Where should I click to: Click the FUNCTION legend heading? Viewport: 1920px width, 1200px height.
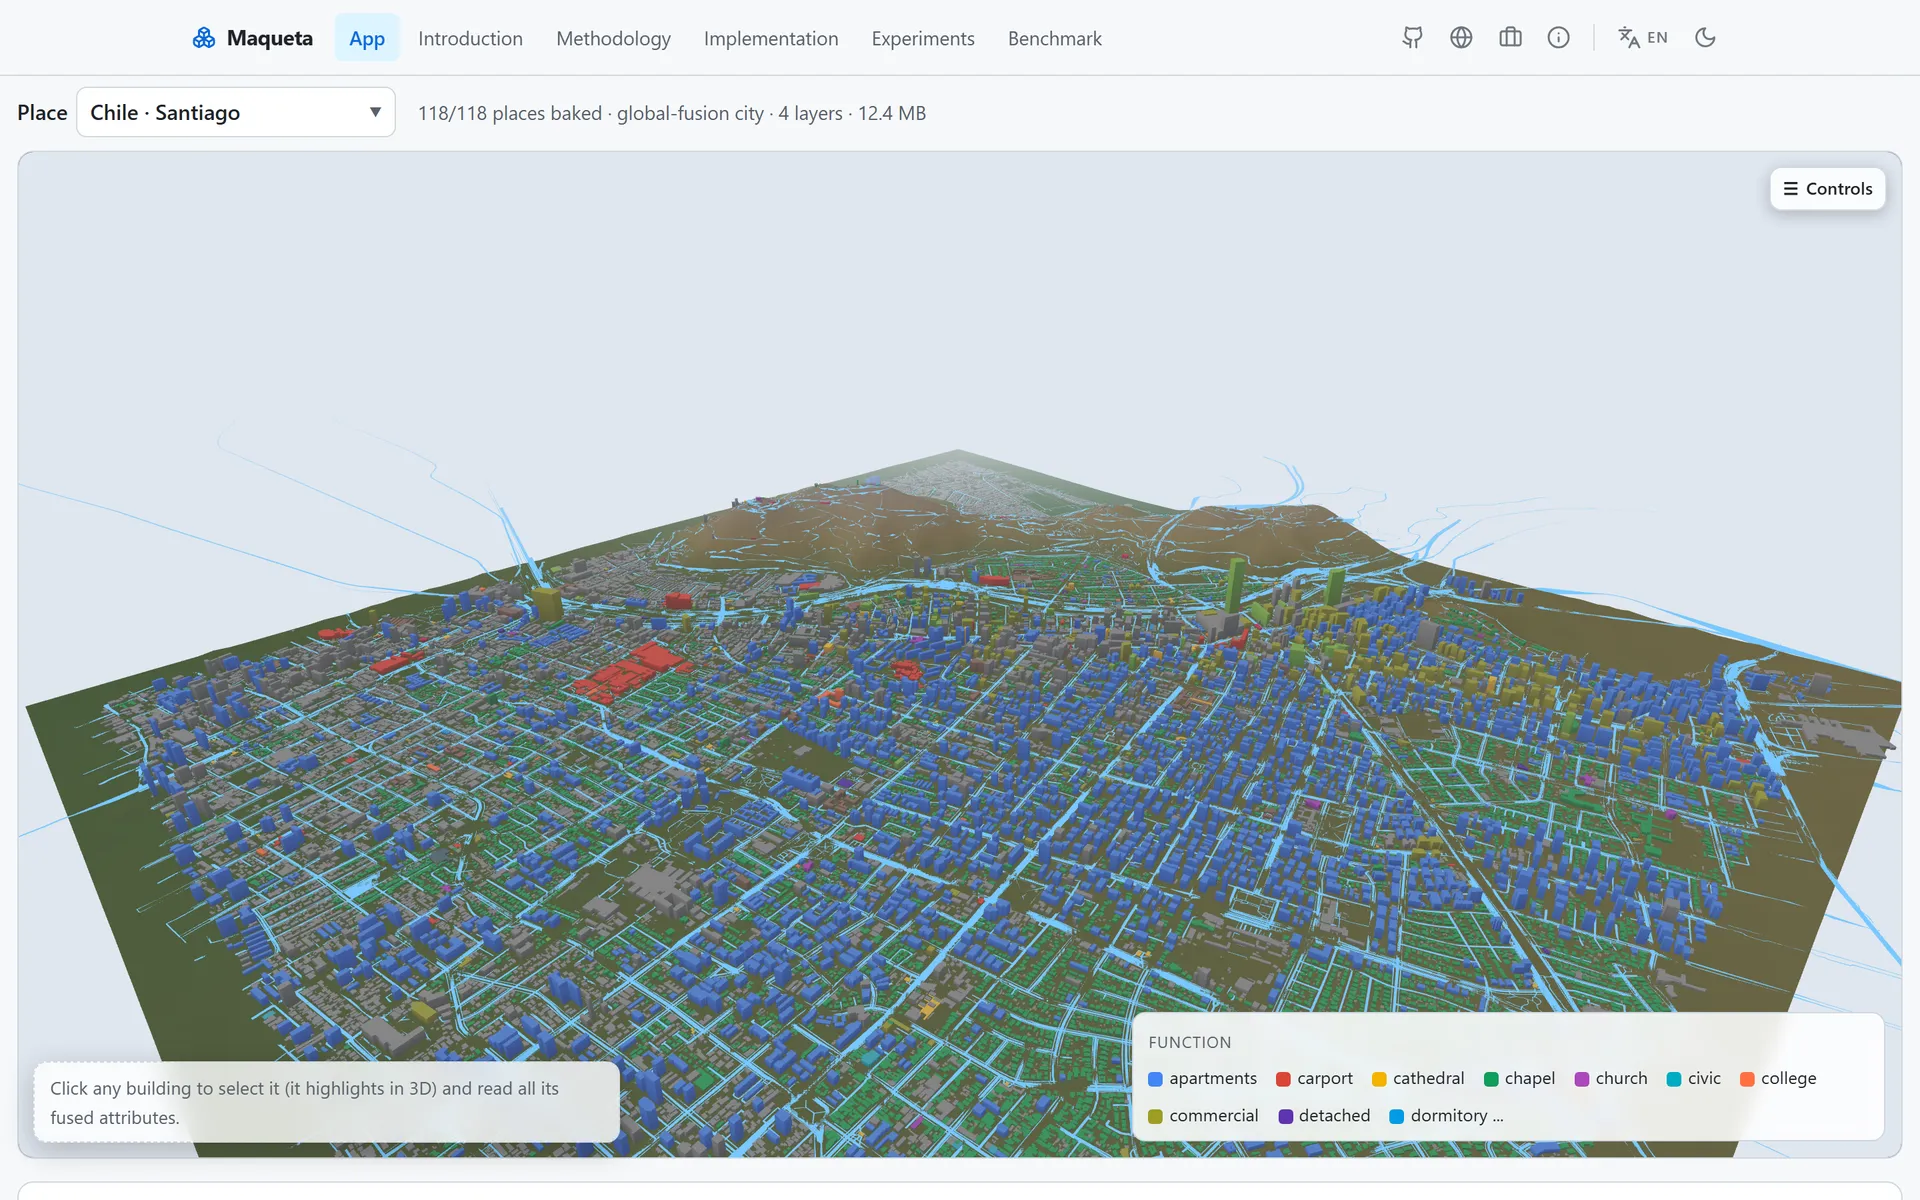point(1189,1042)
